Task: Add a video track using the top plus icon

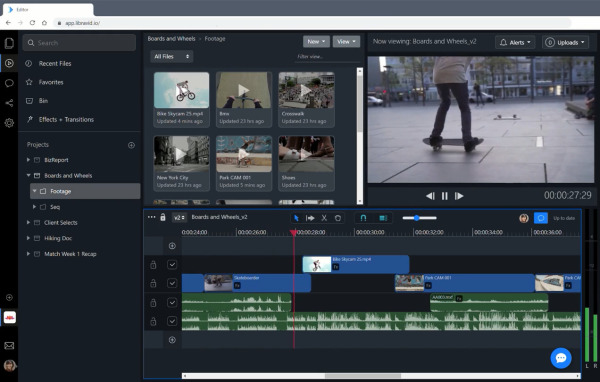Action: click(172, 246)
